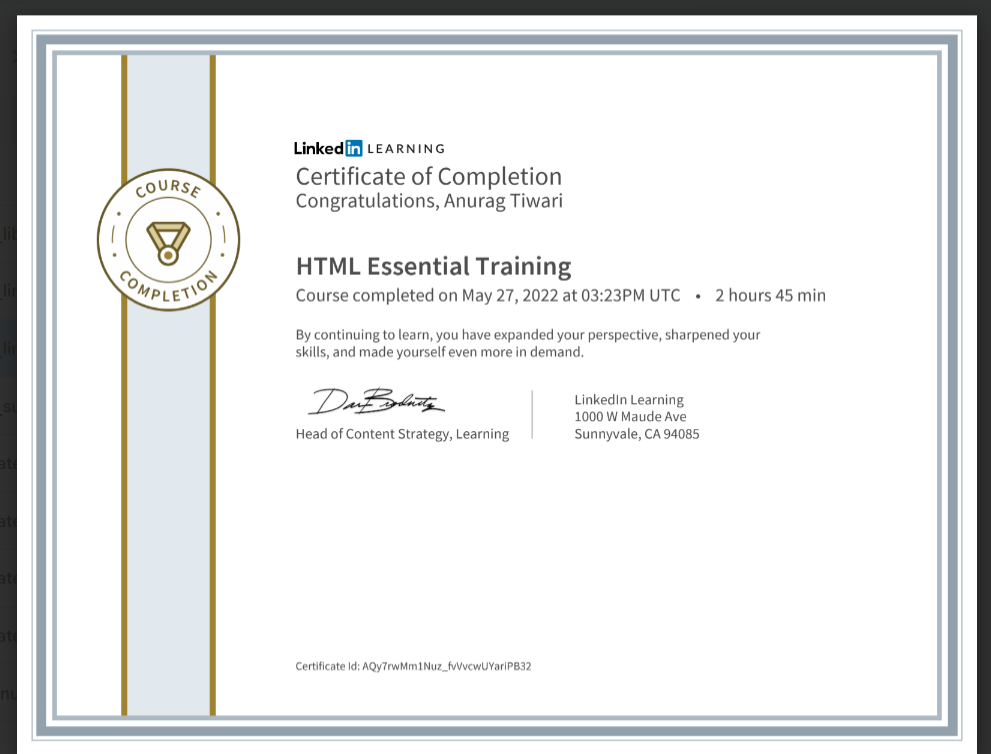Click '1000 W Maude Ave' address text
This screenshot has width=991, height=754.
point(630,417)
